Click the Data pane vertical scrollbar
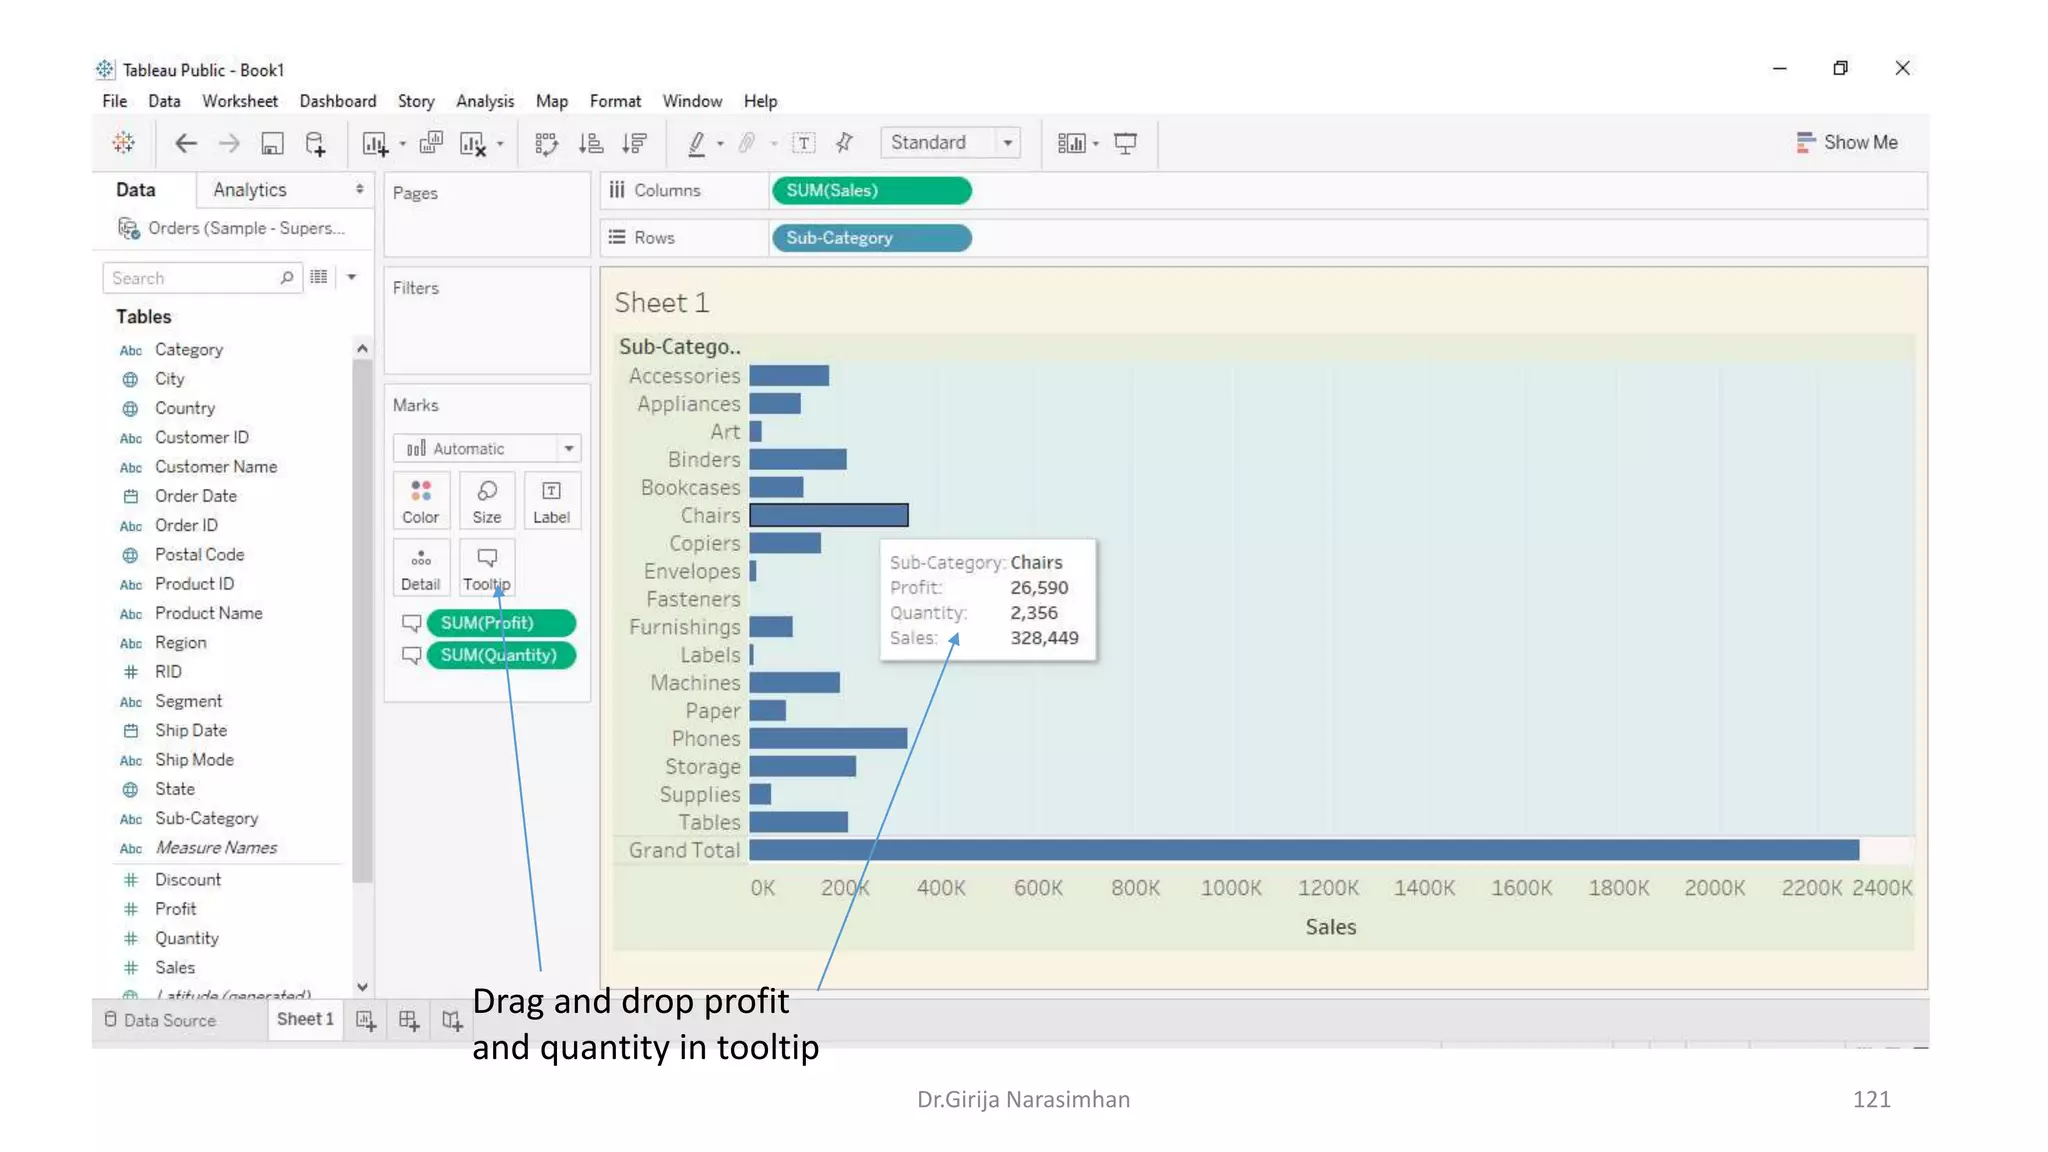2048x1152 pixels. point(362,620)
